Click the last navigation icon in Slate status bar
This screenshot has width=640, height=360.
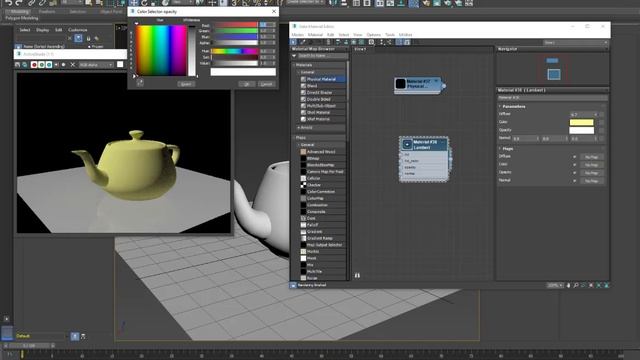coord(606,285)
